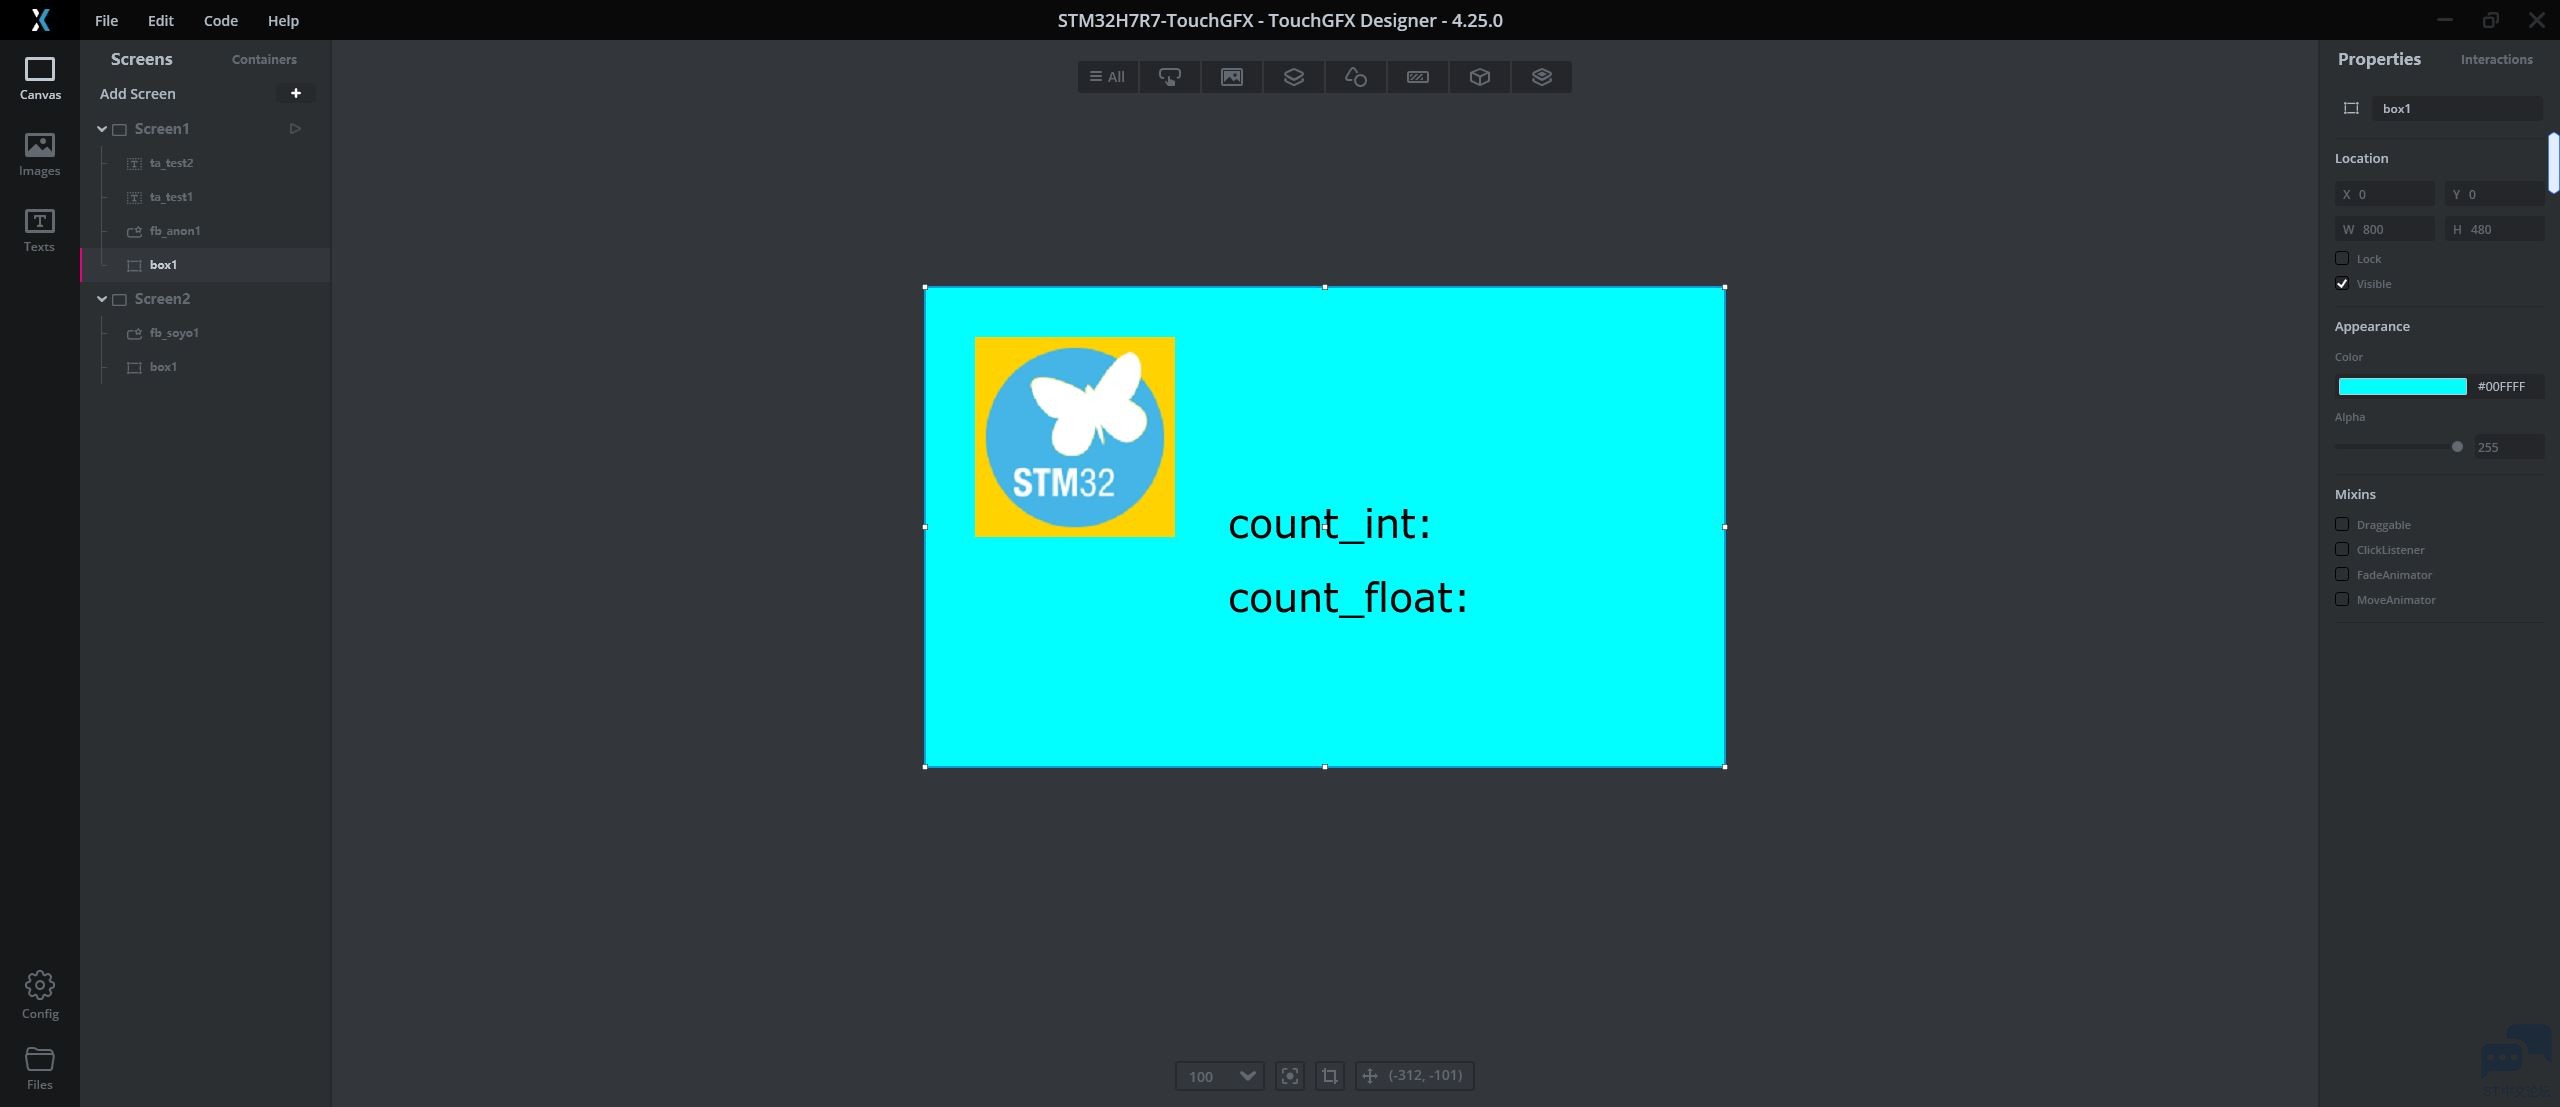The height and width of the screenshot is (1107, 2560).
Task: Switch to the Interactions tab
Action: coord(2496,60)
